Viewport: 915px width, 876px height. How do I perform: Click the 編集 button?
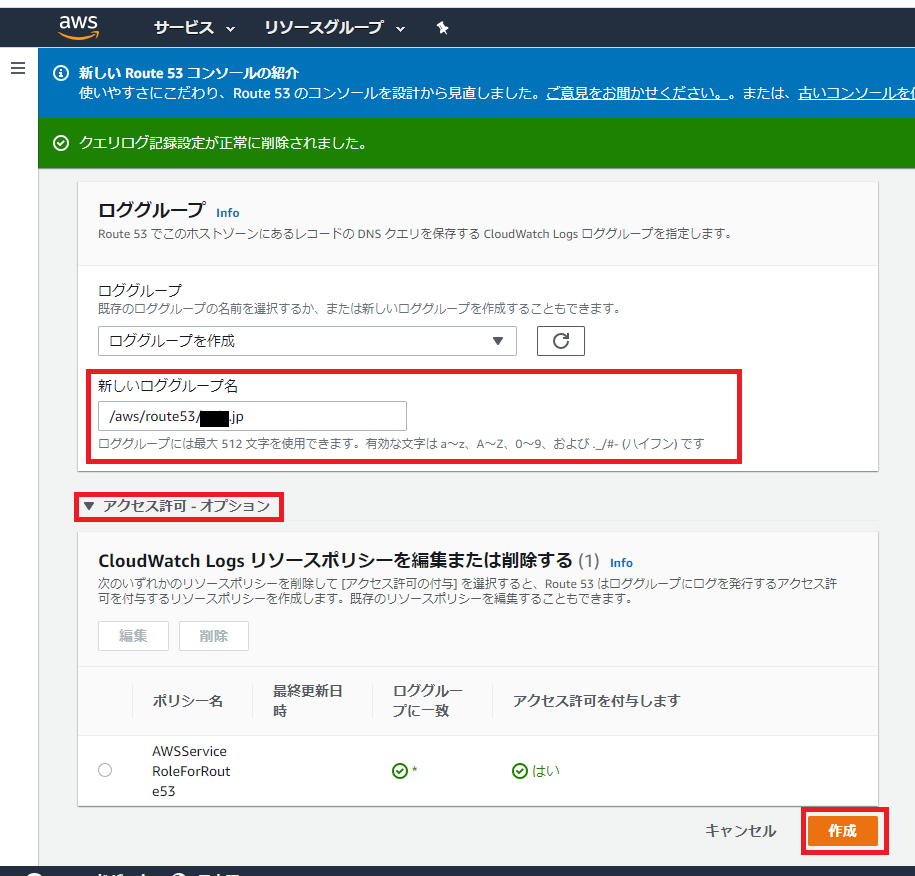[133, 635]
